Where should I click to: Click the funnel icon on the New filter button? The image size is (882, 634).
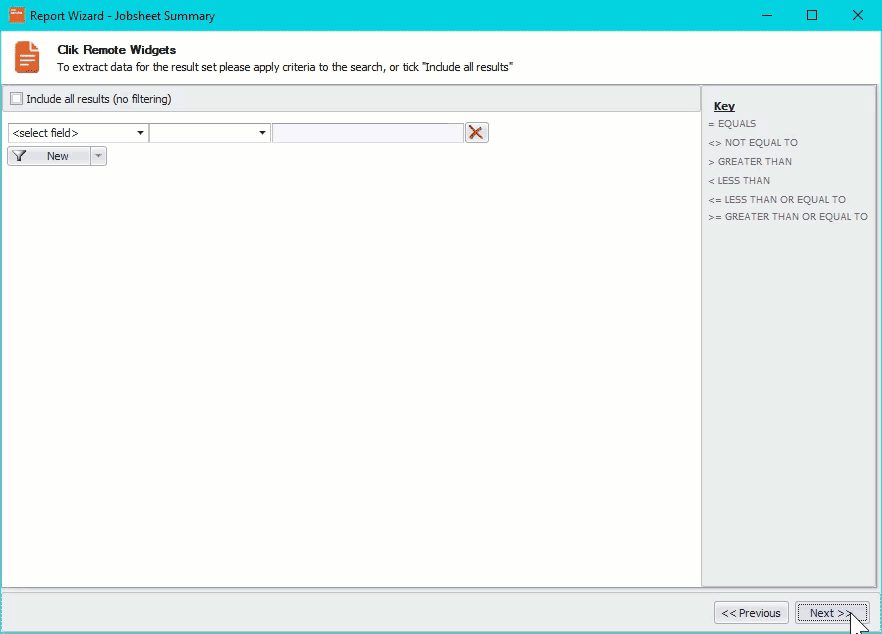21,156
